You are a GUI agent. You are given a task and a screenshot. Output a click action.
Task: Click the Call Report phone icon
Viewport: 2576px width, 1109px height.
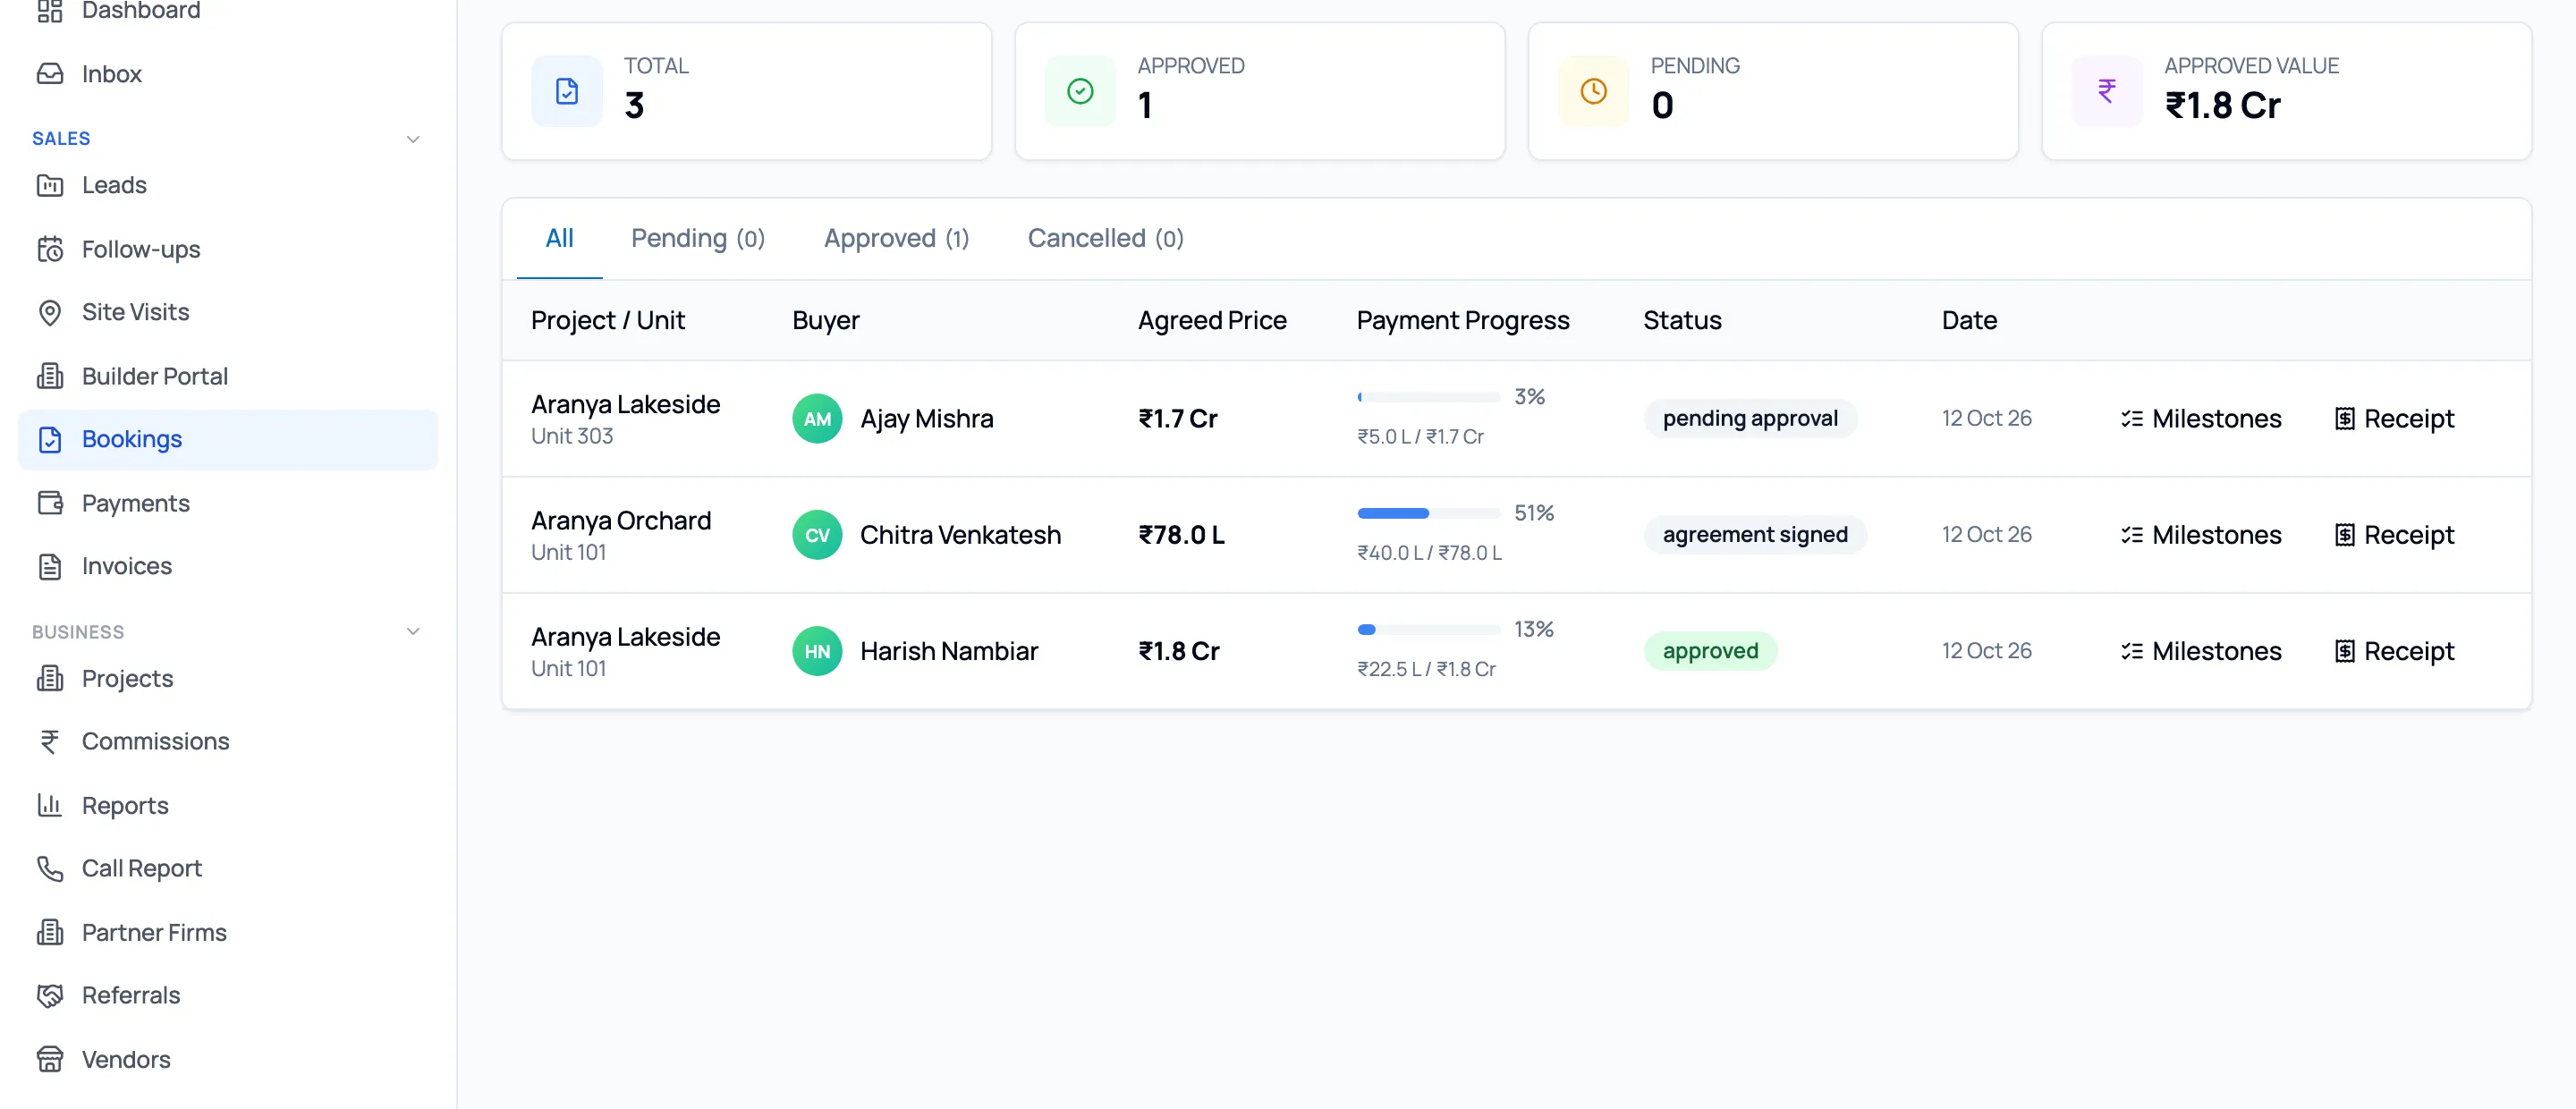tap(50, 868)
